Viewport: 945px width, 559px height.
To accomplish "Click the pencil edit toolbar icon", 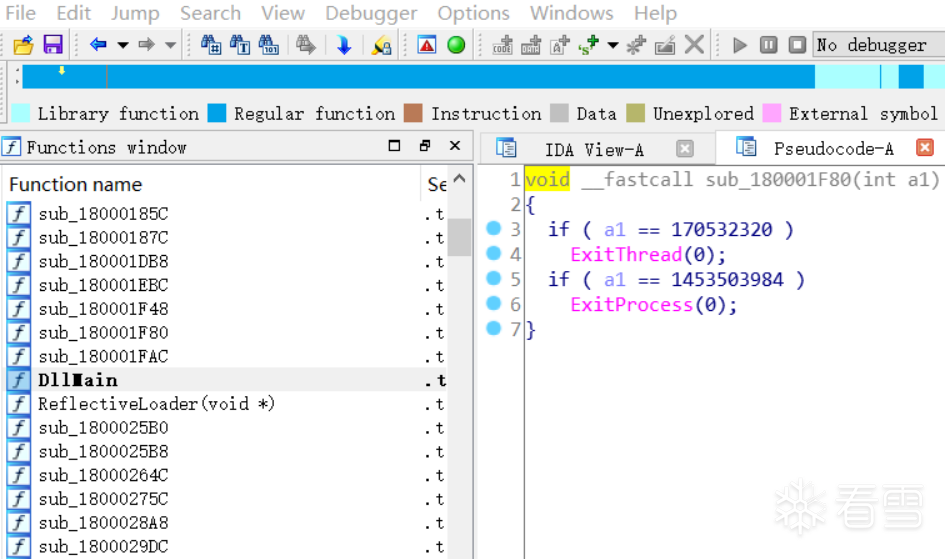I will pyautogui.click(x=665, y=45).
